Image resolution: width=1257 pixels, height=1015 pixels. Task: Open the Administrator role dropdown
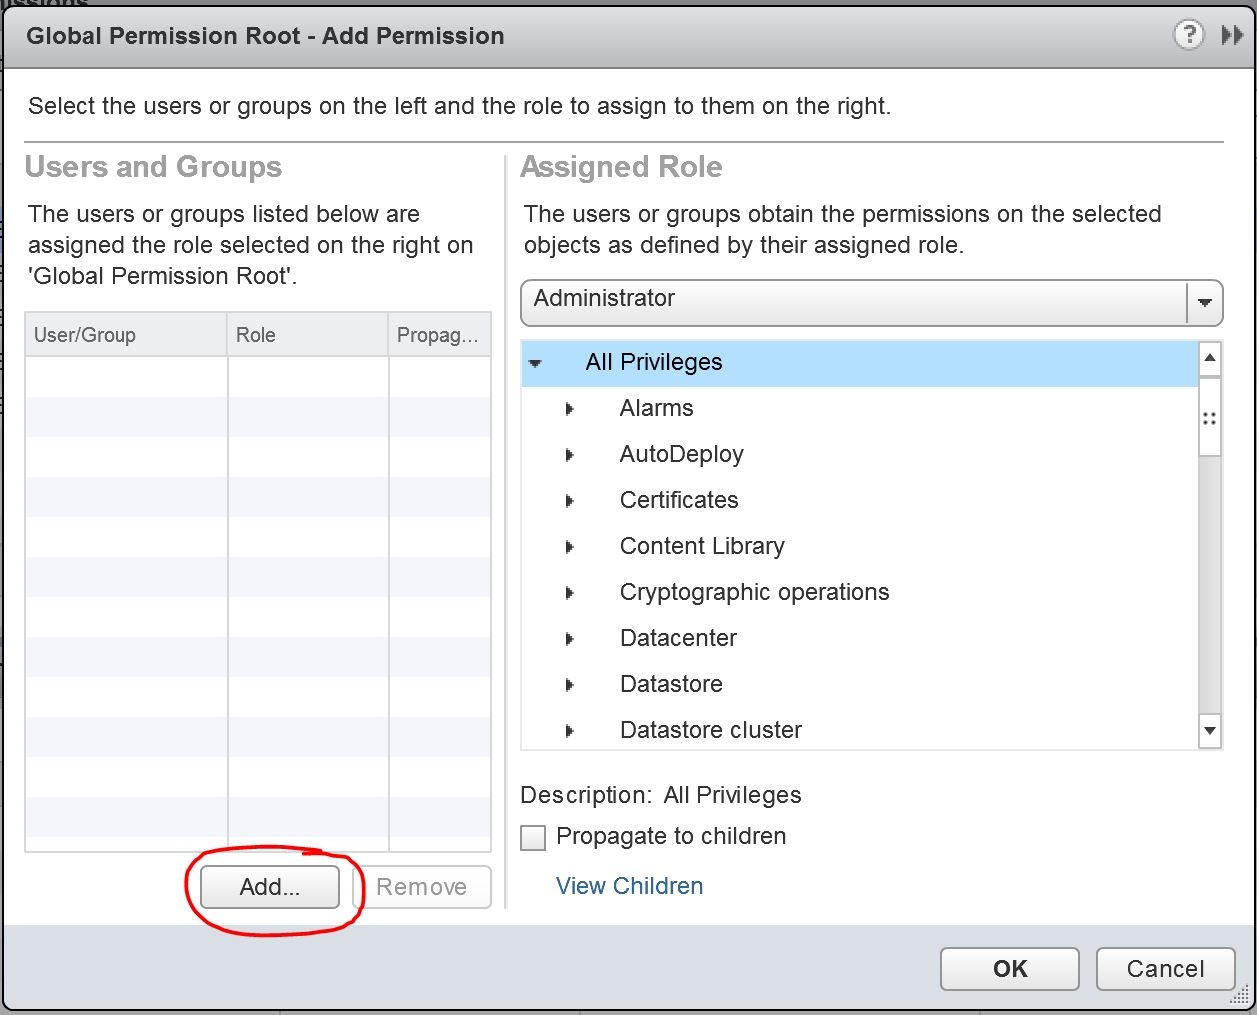tap(871, 300)
